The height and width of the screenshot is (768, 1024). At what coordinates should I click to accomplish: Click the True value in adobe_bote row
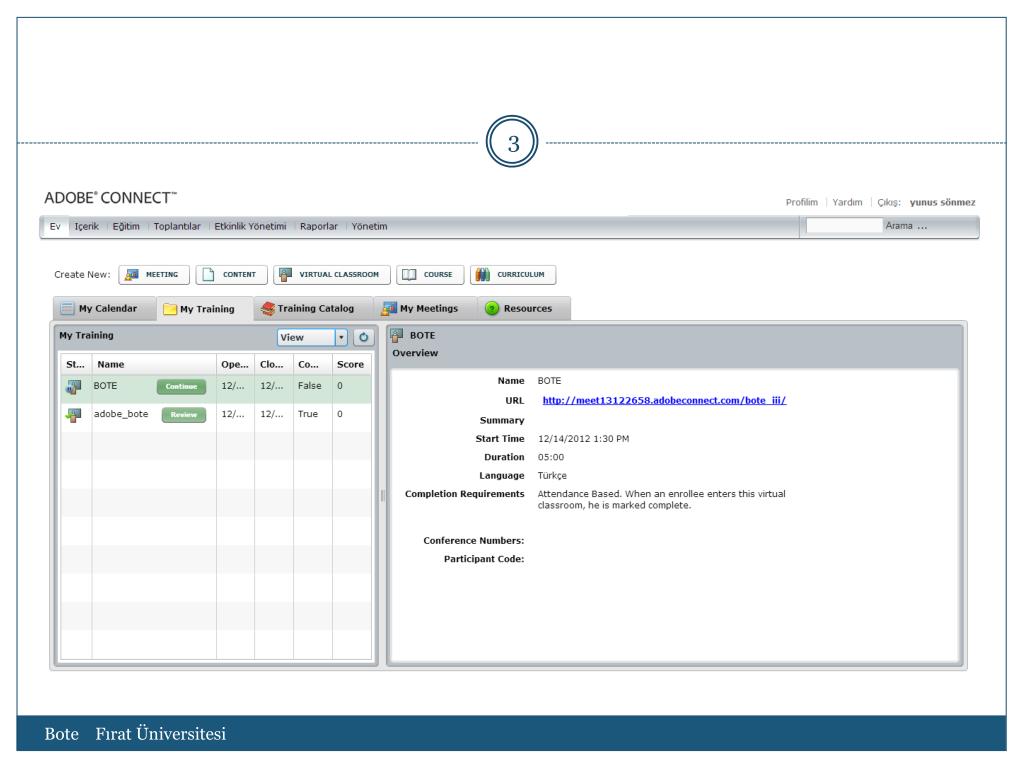click(308, 414)
